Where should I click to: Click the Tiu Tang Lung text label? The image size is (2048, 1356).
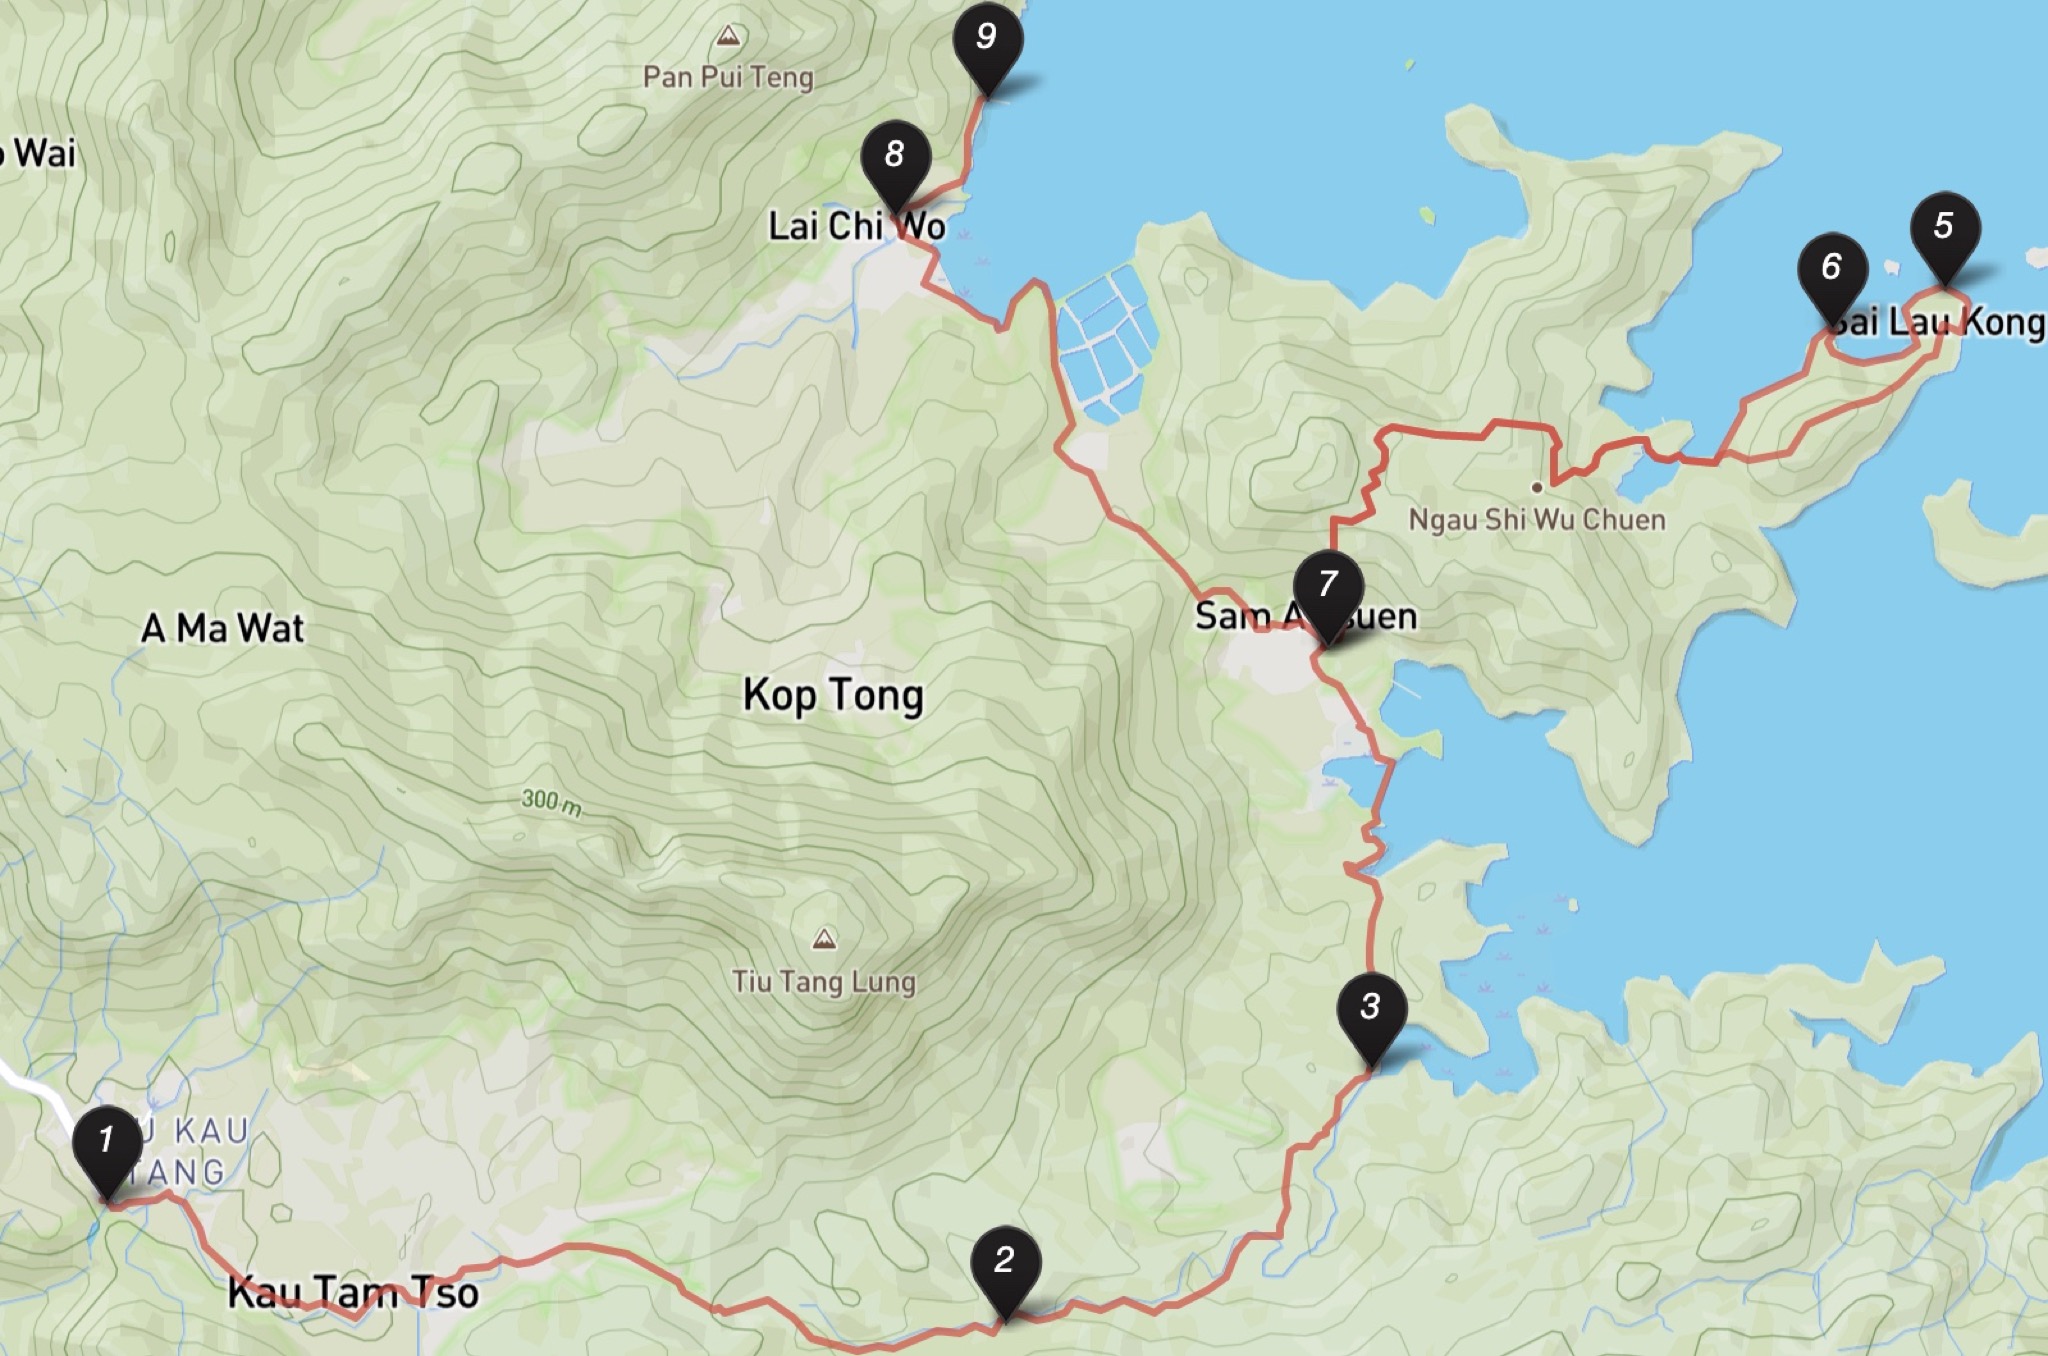point(823,981)
